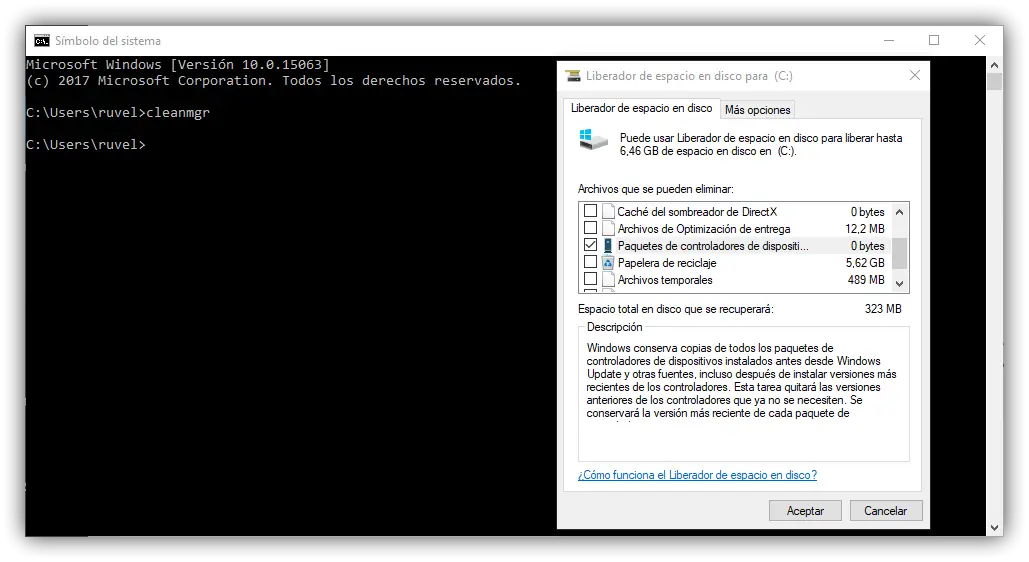
Task: Click the drive icon beside the 6,46 GB message
Action: click(x=593, y=139)
